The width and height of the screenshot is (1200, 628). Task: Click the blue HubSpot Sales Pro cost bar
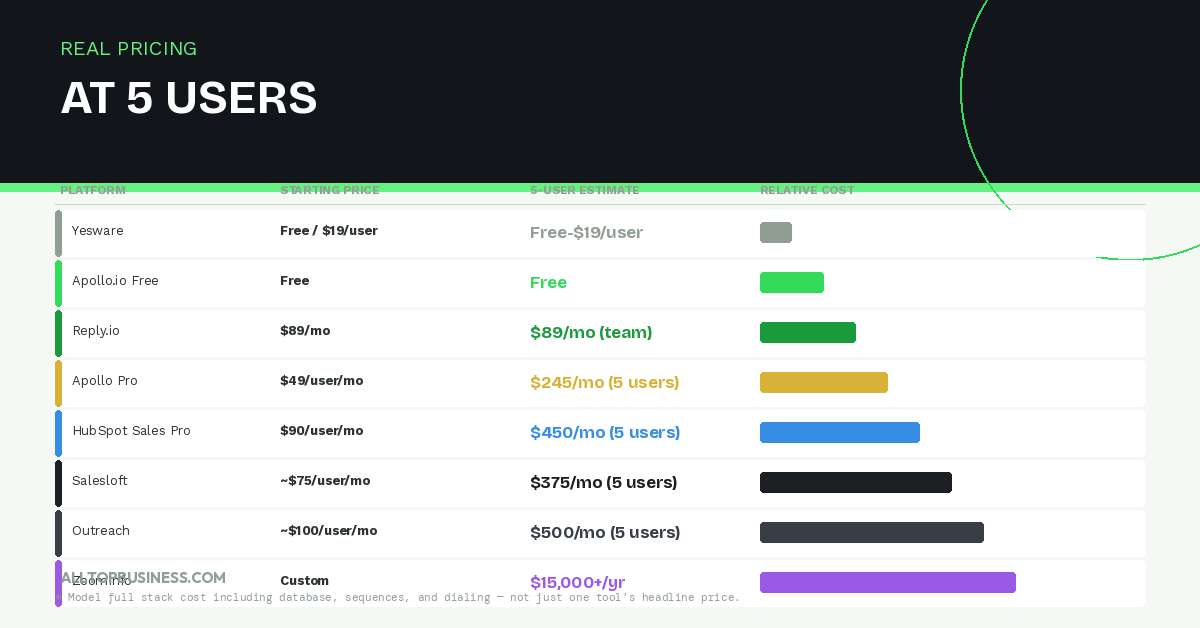point(840,433)
